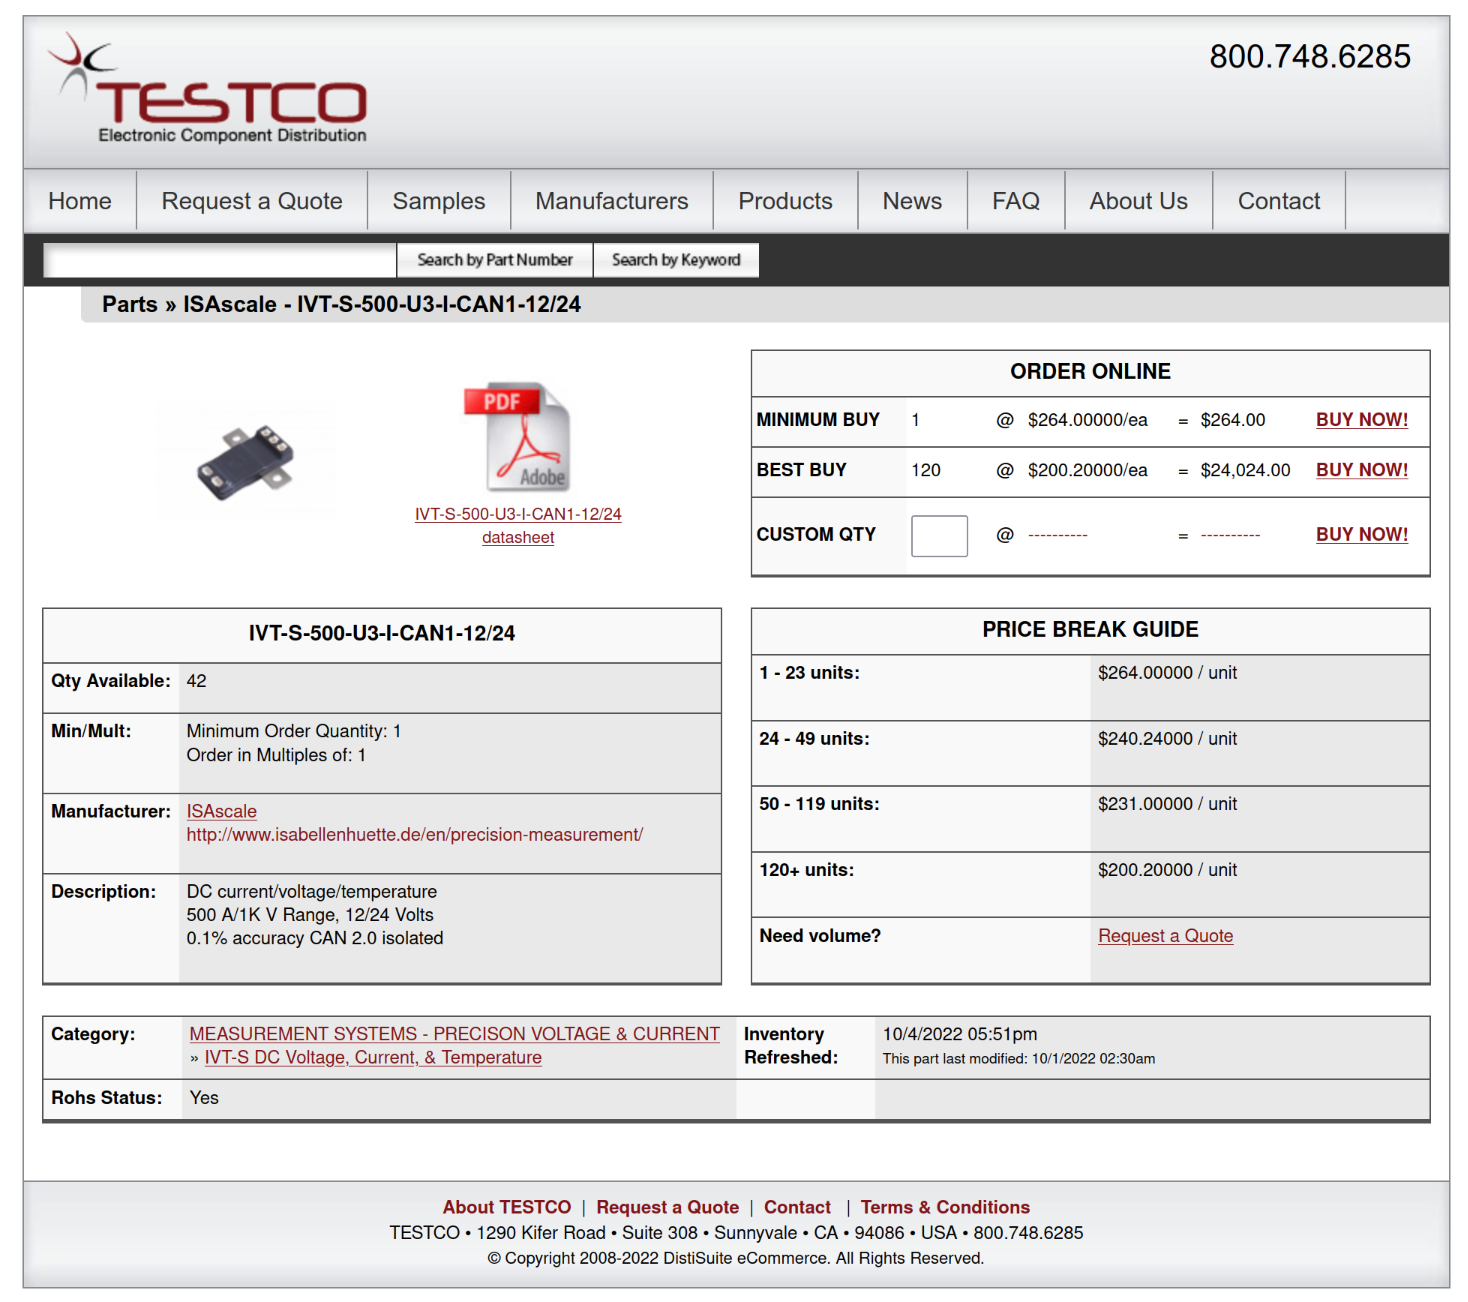Open the Samples navigation tab
The width and height of the screenshot is (1468, 1302).
click(x=439, y=201)
